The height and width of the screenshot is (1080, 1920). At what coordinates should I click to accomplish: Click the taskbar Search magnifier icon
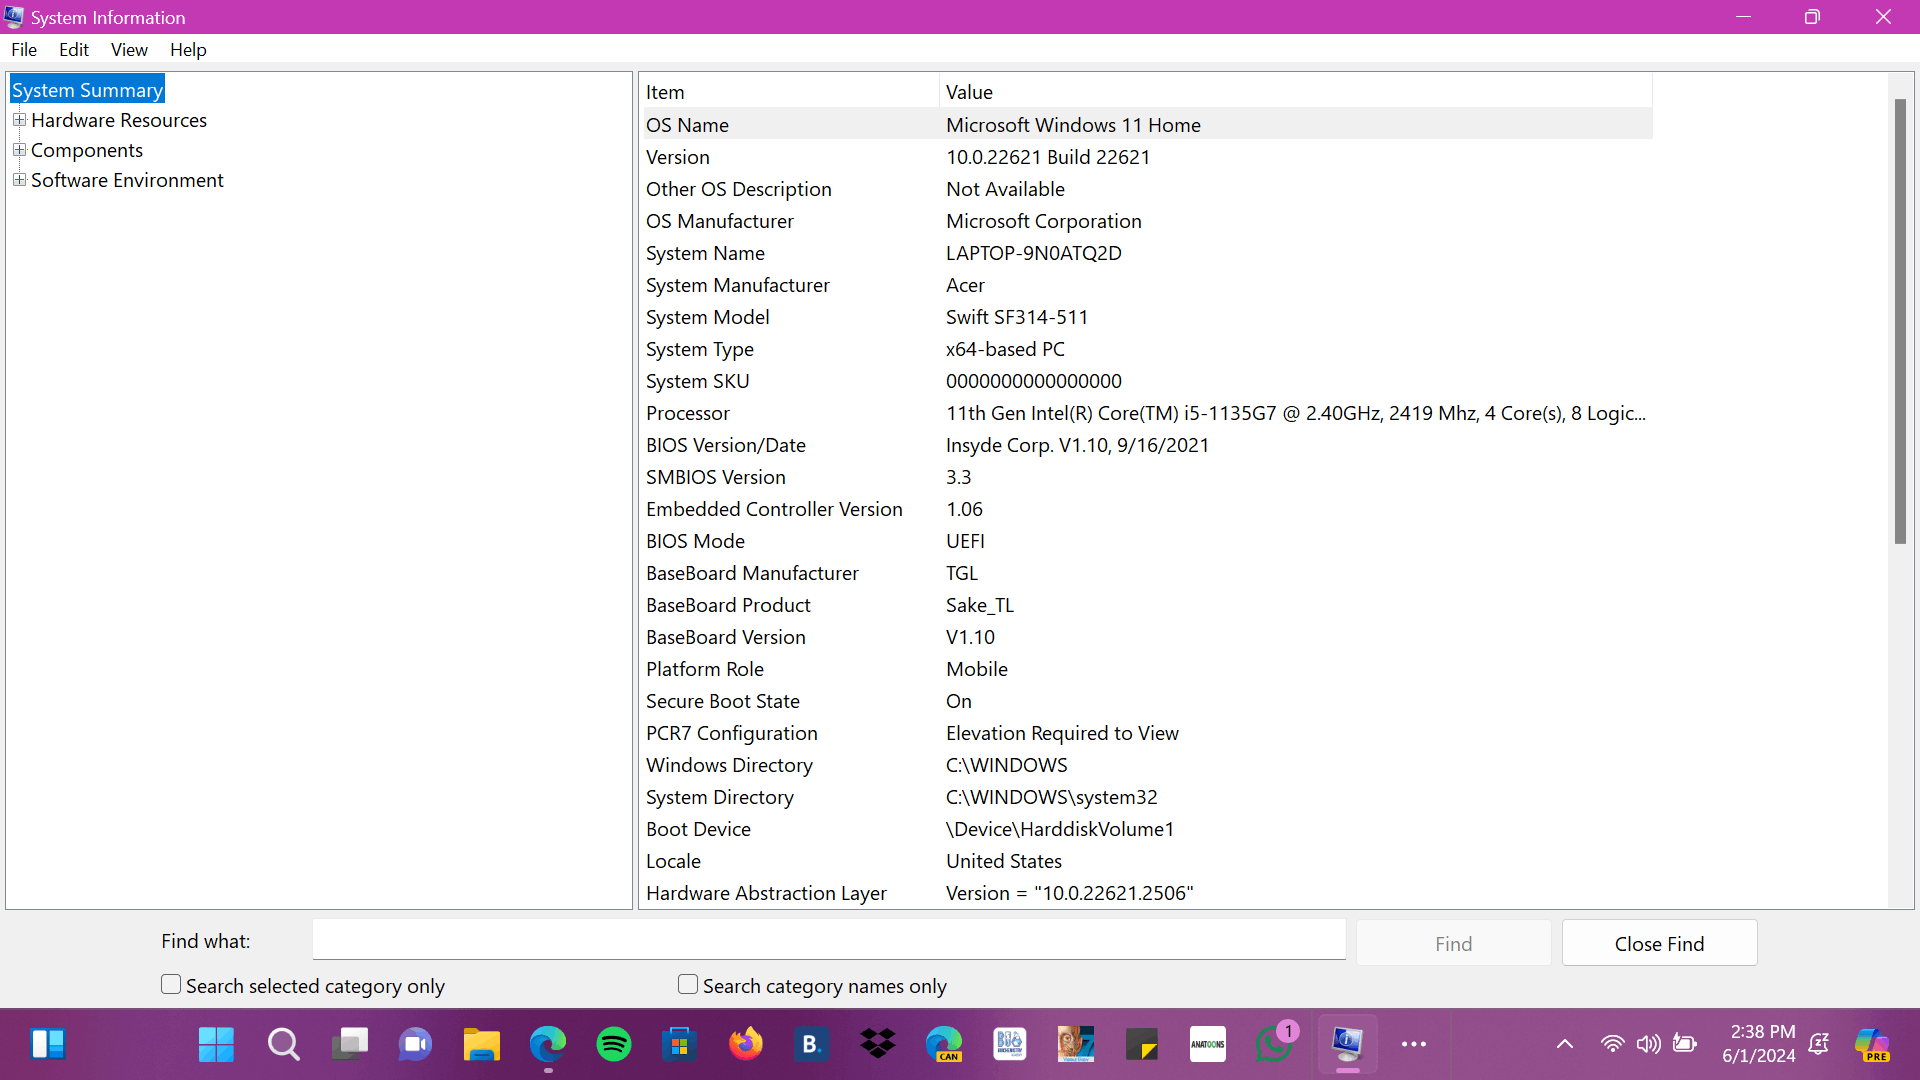click(283, 1044)
